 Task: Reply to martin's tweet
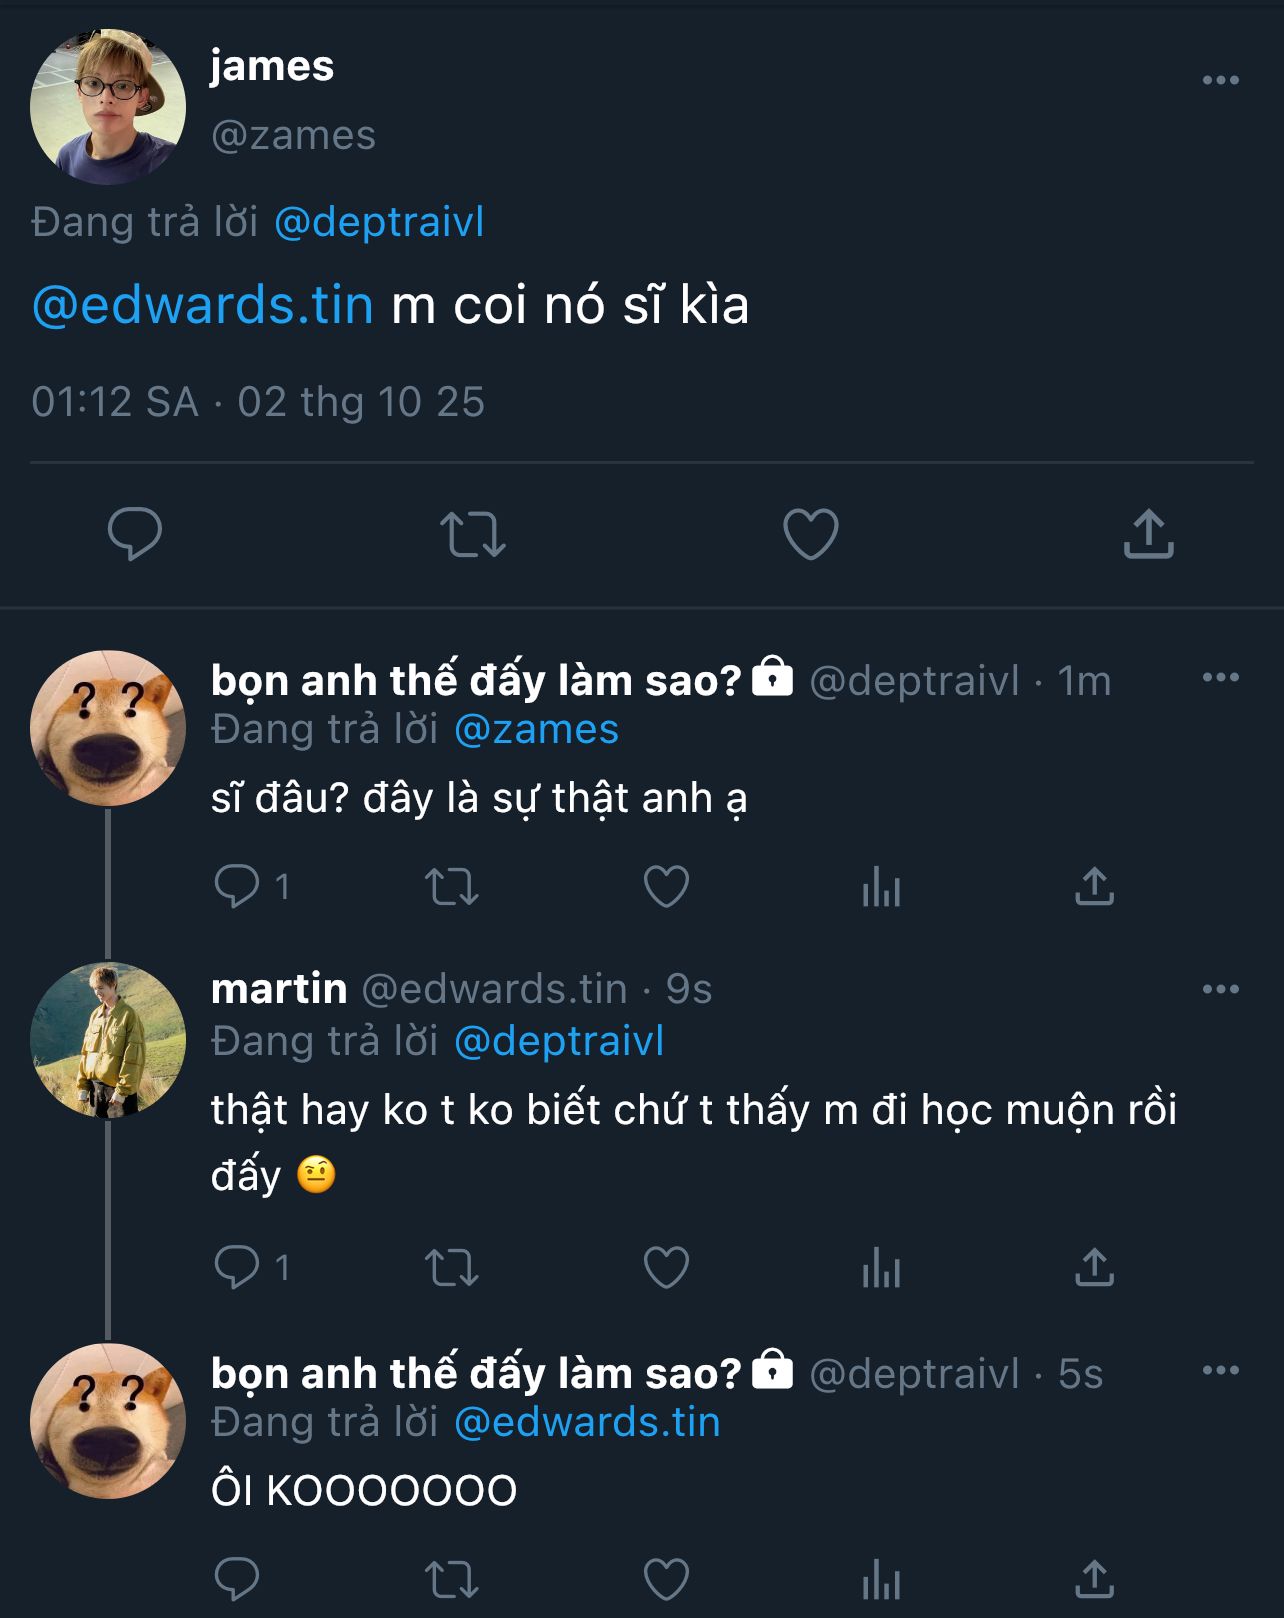(x=238, y=1268)
